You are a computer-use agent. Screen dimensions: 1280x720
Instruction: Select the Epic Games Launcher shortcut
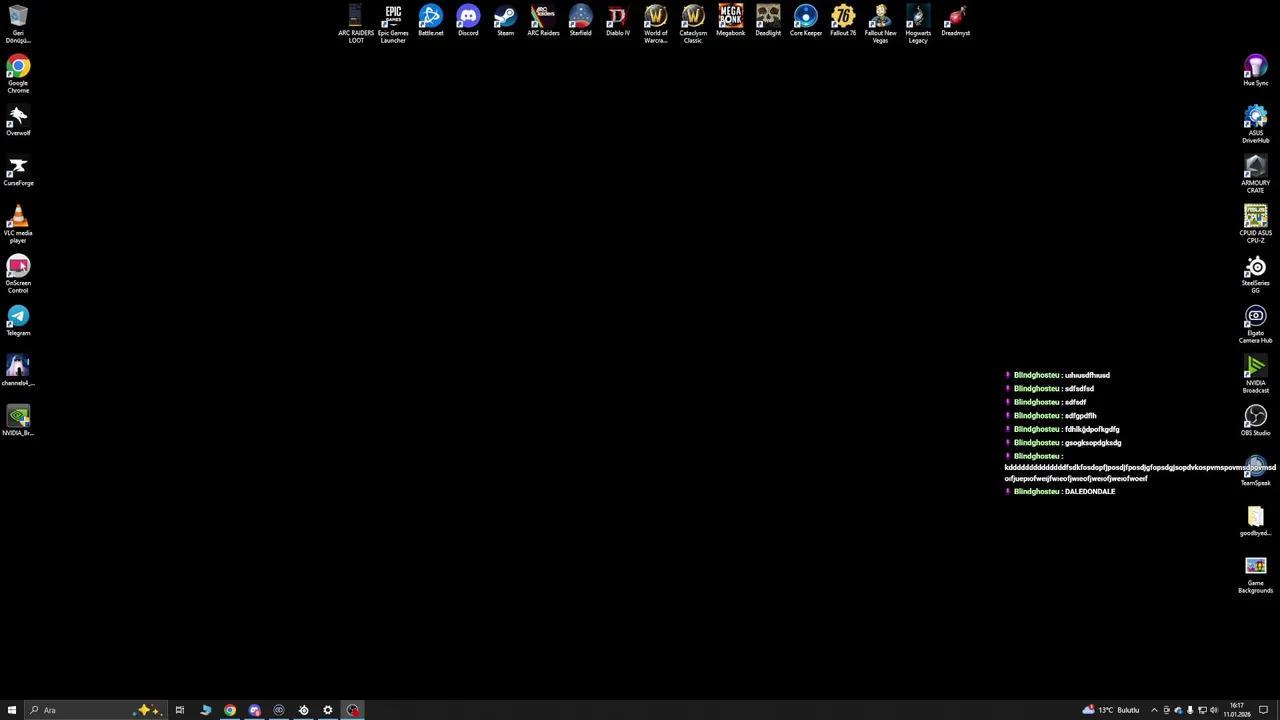pos(393,23)
